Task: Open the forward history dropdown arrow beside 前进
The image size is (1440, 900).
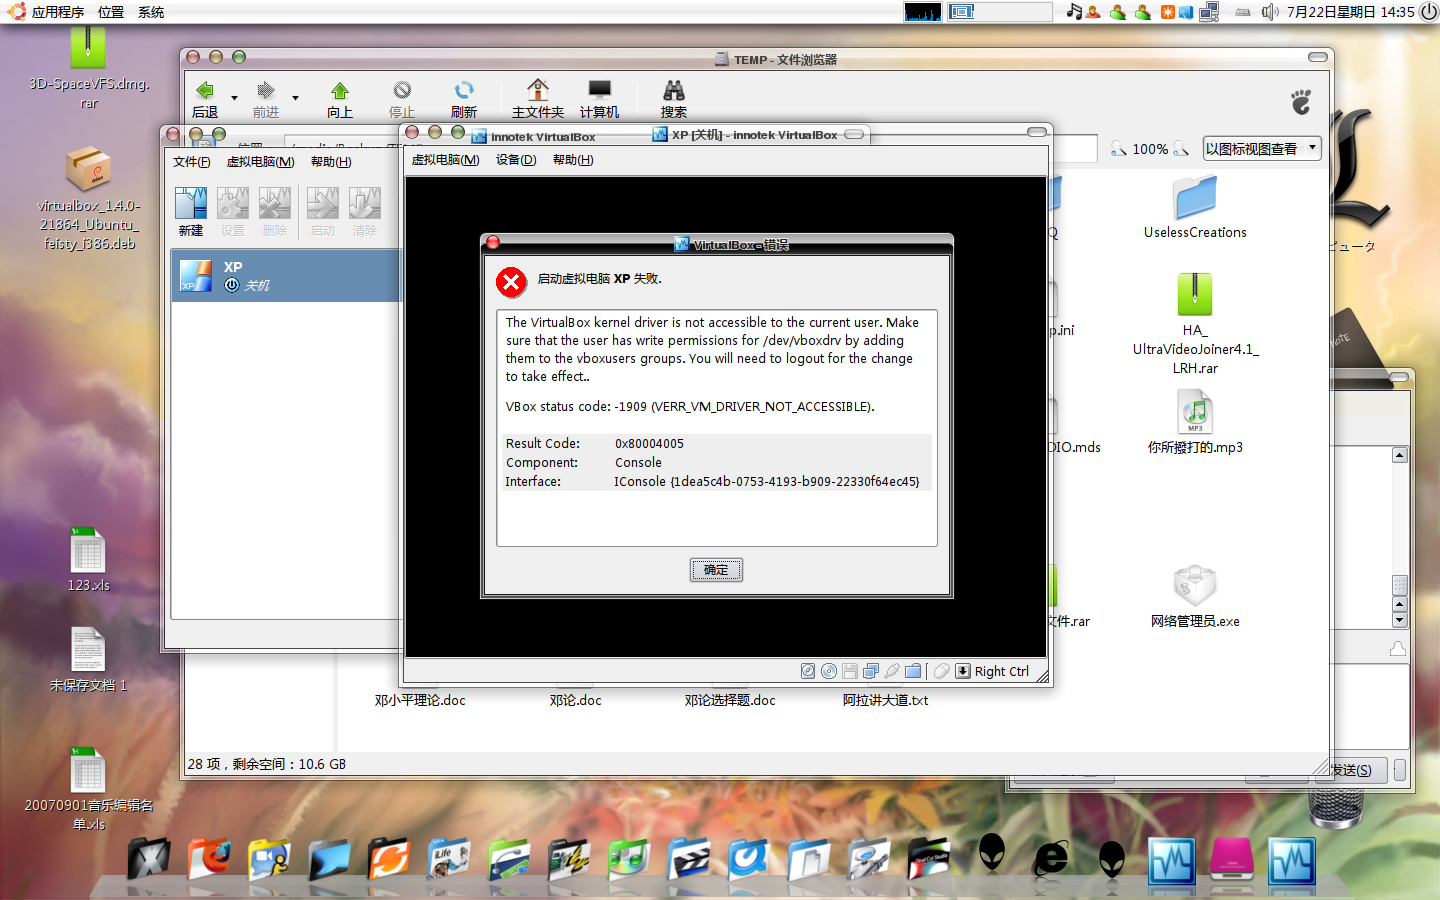Action: [x=295, y=98]
